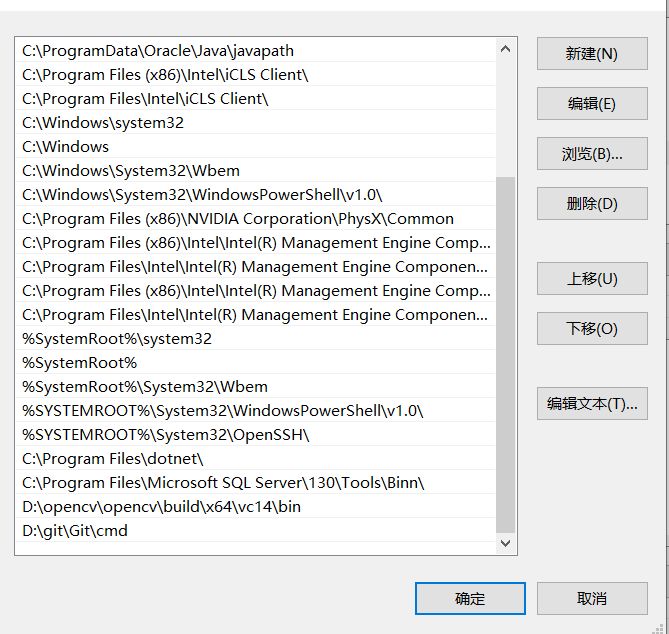669x634 pixels.
Task: Click the 删除(D) delete button
Action: pyautogui.click(x=592, y=204)
